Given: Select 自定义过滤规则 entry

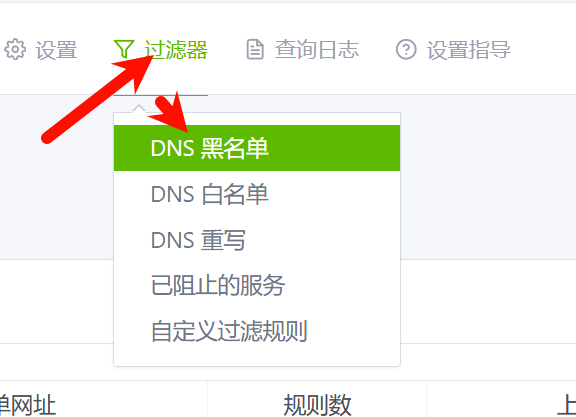Looking at the screenshot, I should click(257, 331).
